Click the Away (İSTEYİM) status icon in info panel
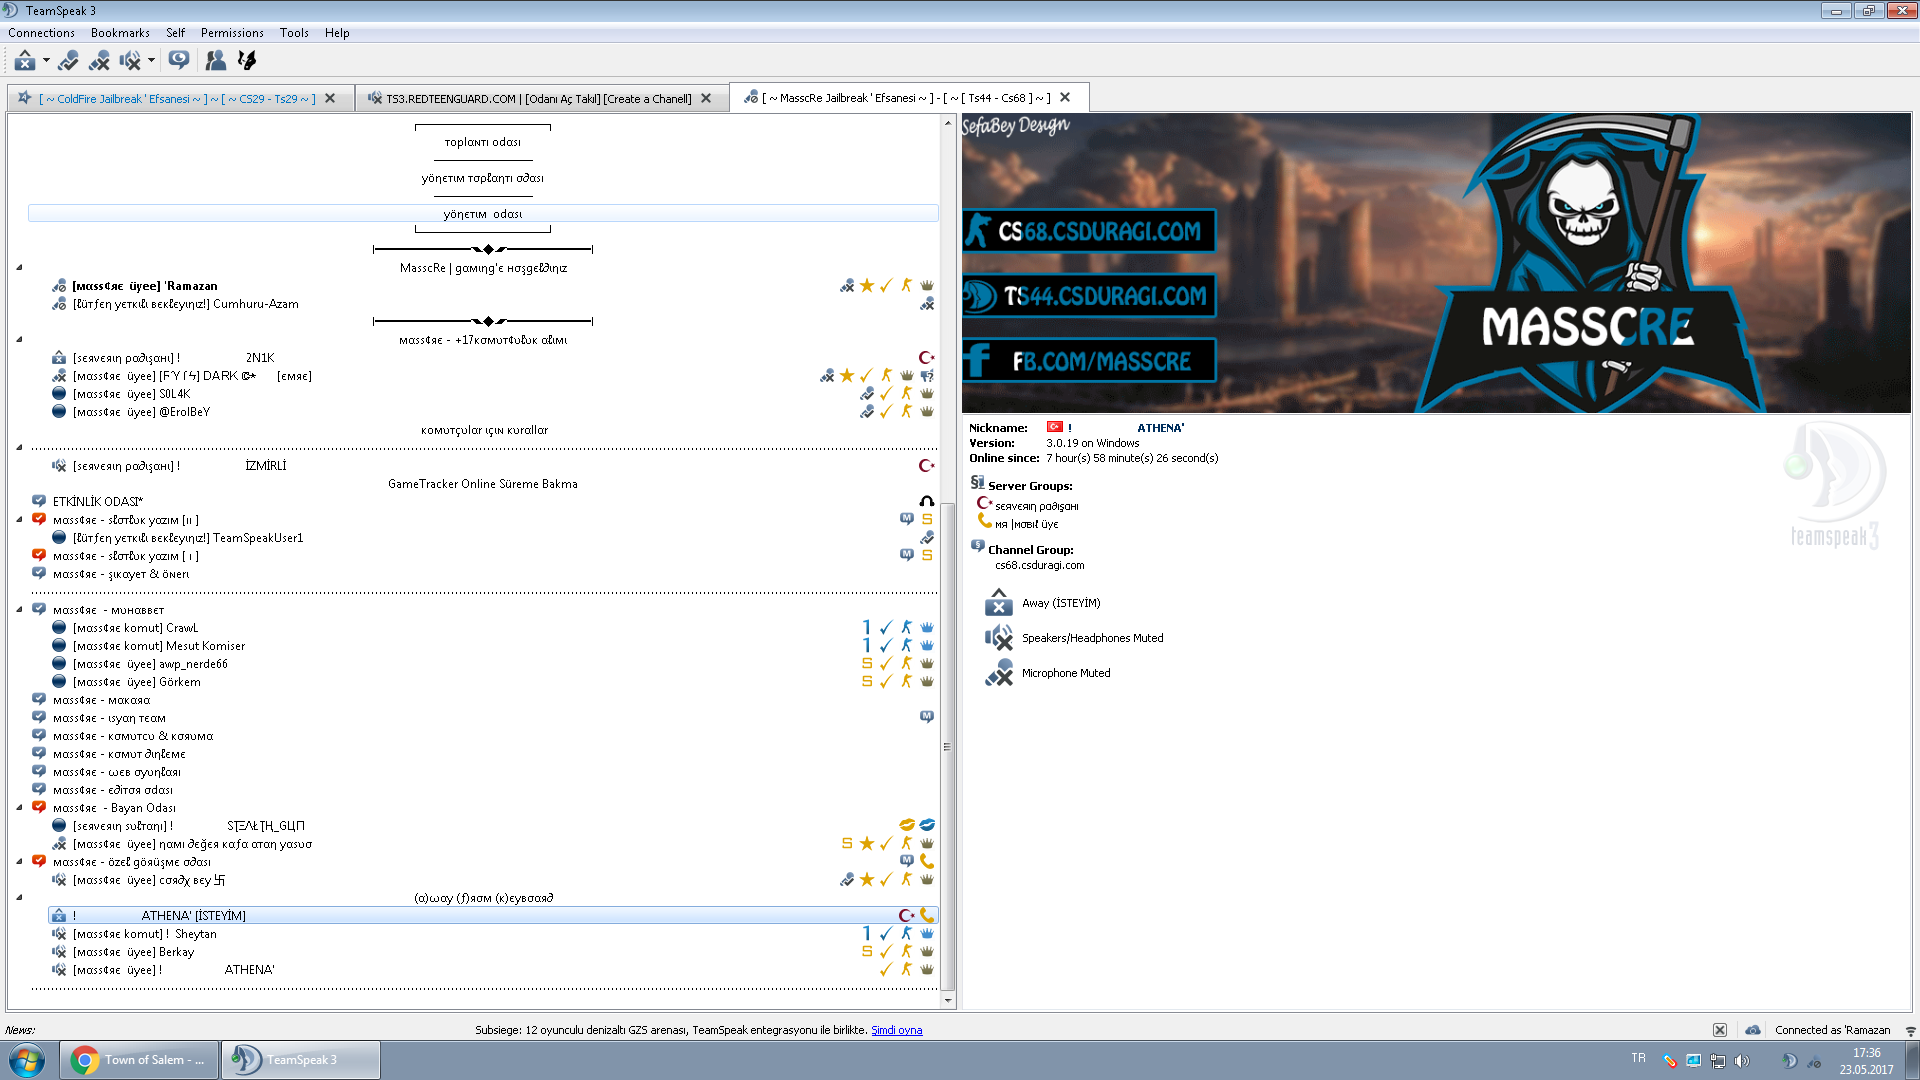The height and width of the screenshot is (1080, 1920). point(998,602)
